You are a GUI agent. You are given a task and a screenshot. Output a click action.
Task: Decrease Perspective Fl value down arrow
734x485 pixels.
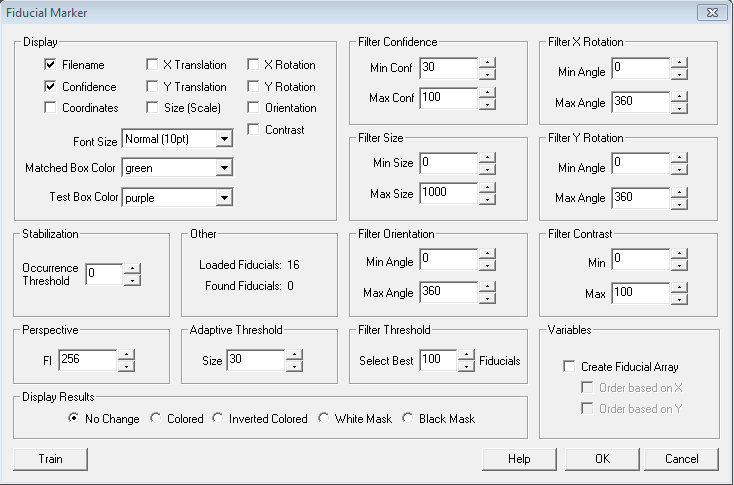click(126, 366)
